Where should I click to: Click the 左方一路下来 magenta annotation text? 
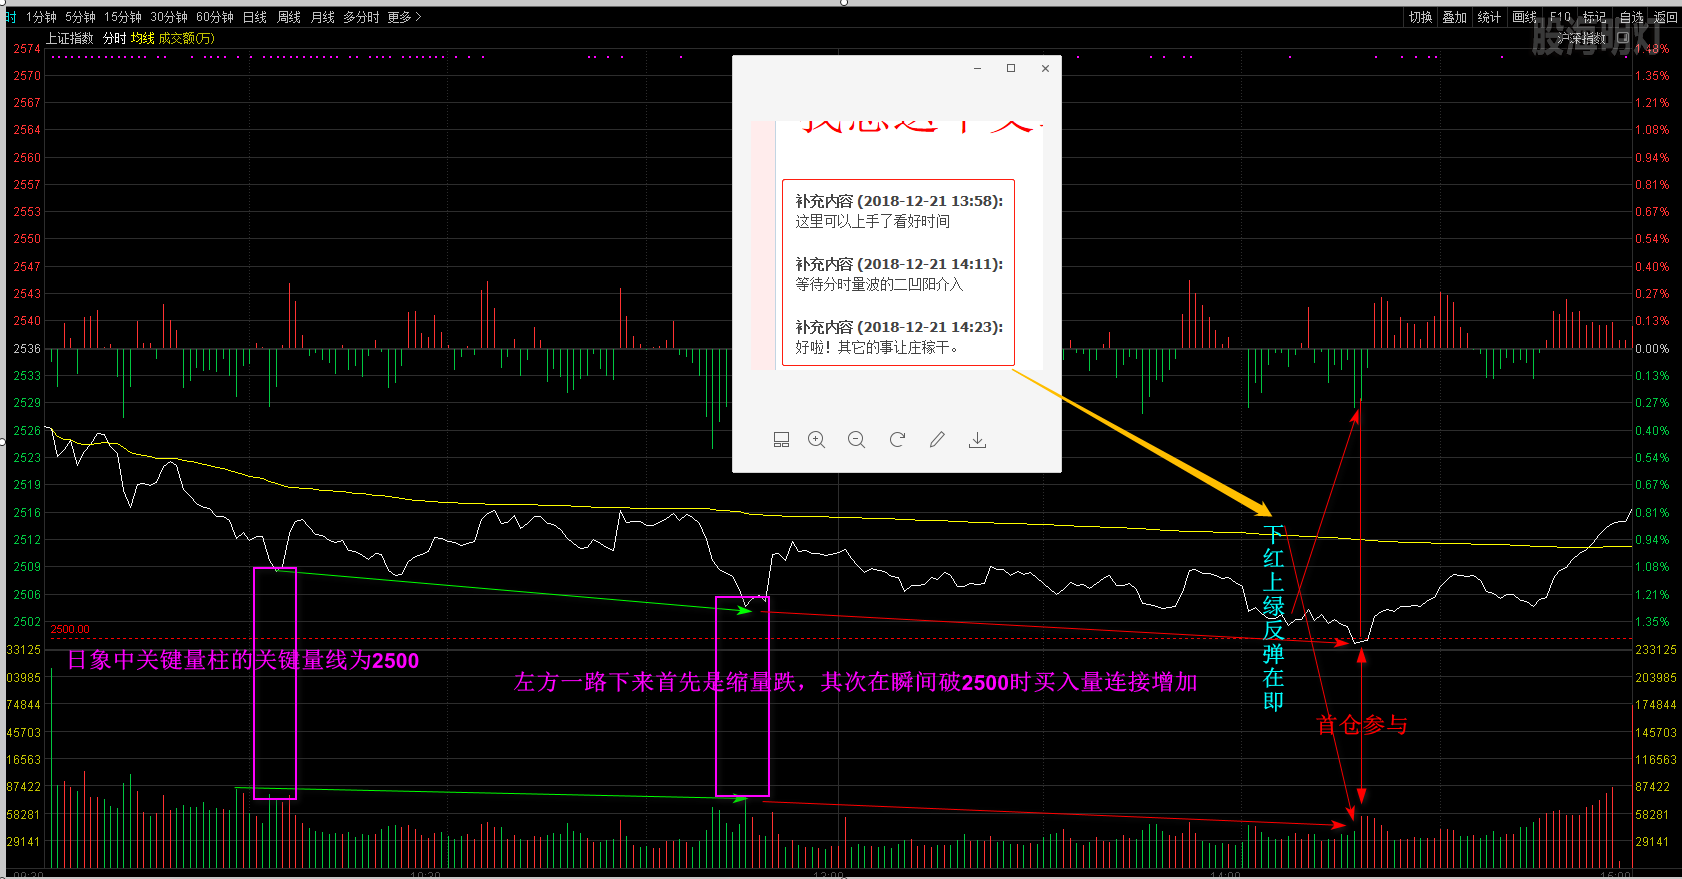[855, 682]
